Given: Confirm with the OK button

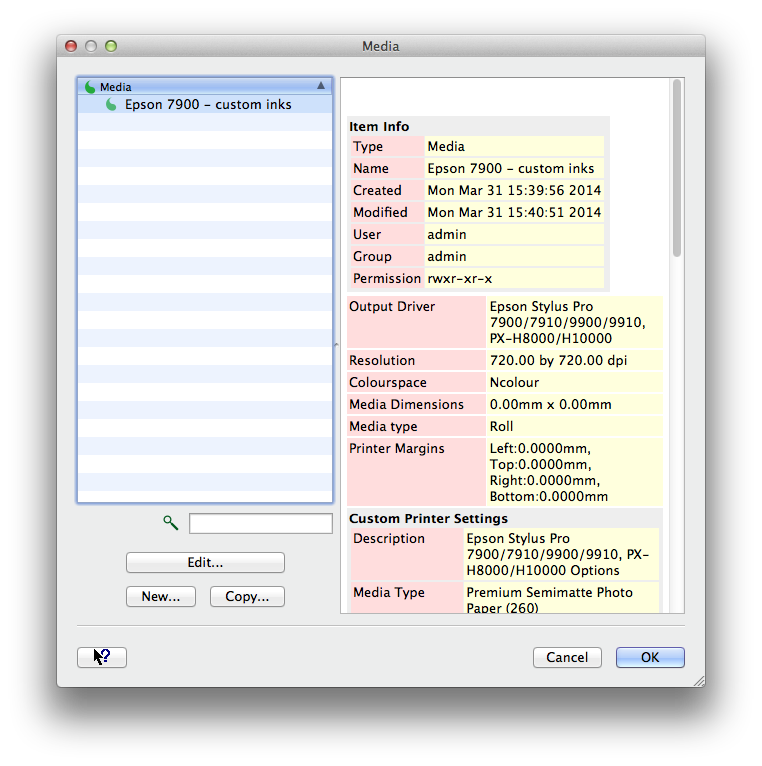Looking at the screenshot, I should (650, 657).
